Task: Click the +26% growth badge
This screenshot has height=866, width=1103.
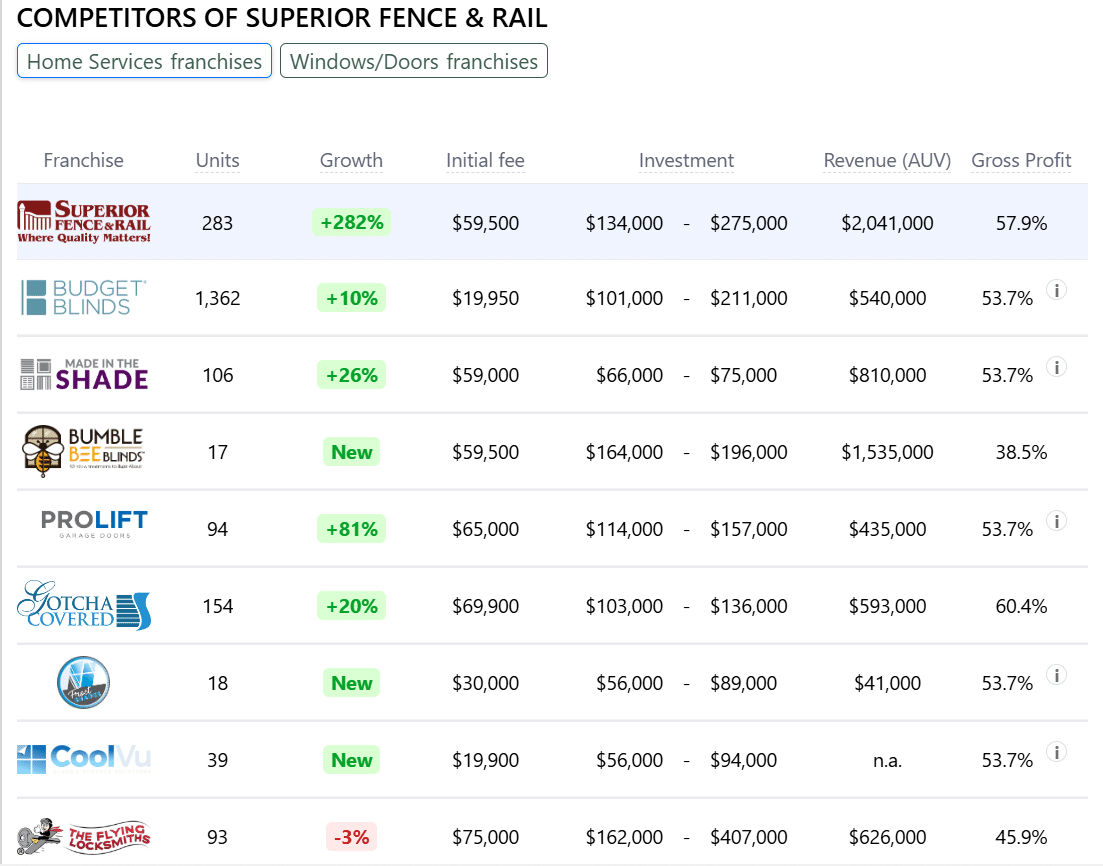Action: point(352,375)
